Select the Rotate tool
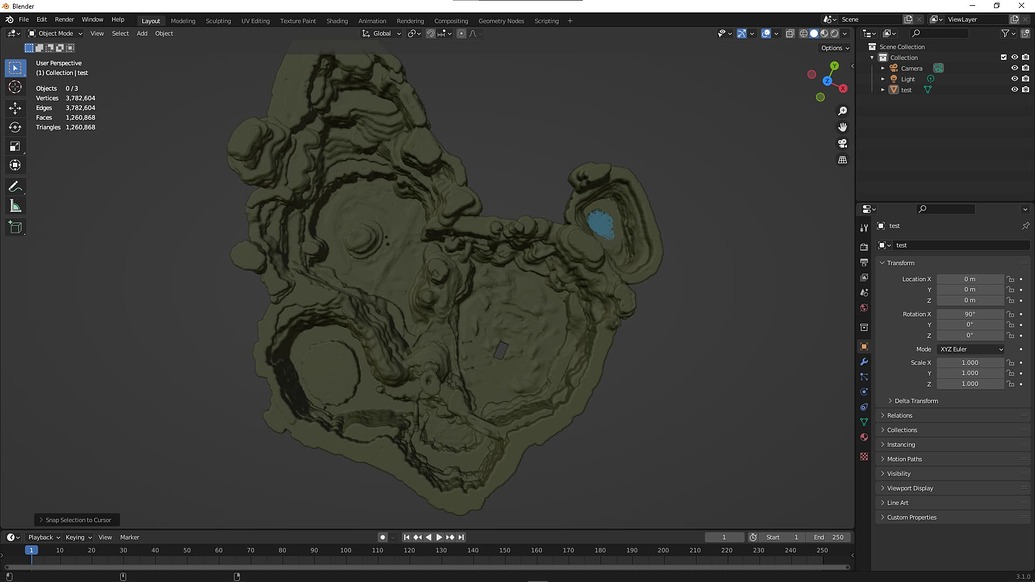Viewport: 1035px width, 582px height. click(15, 127)
